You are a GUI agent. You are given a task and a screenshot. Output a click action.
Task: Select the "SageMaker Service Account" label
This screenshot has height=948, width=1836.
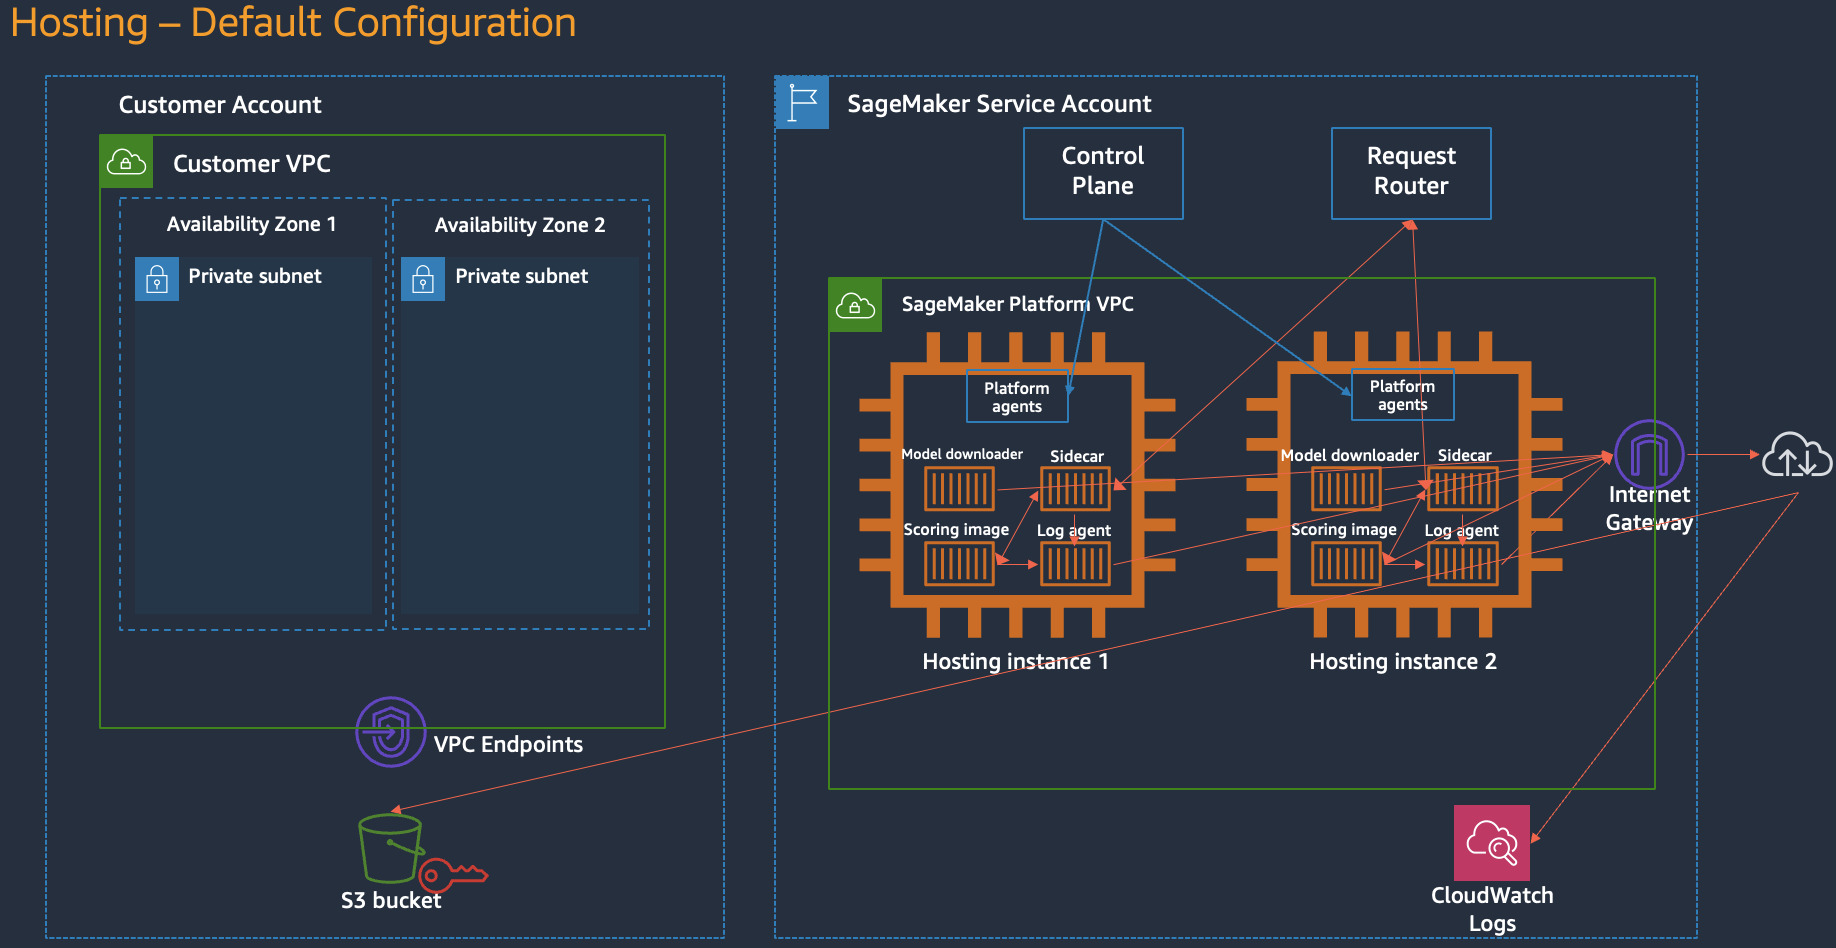click(x=999, y=104)
